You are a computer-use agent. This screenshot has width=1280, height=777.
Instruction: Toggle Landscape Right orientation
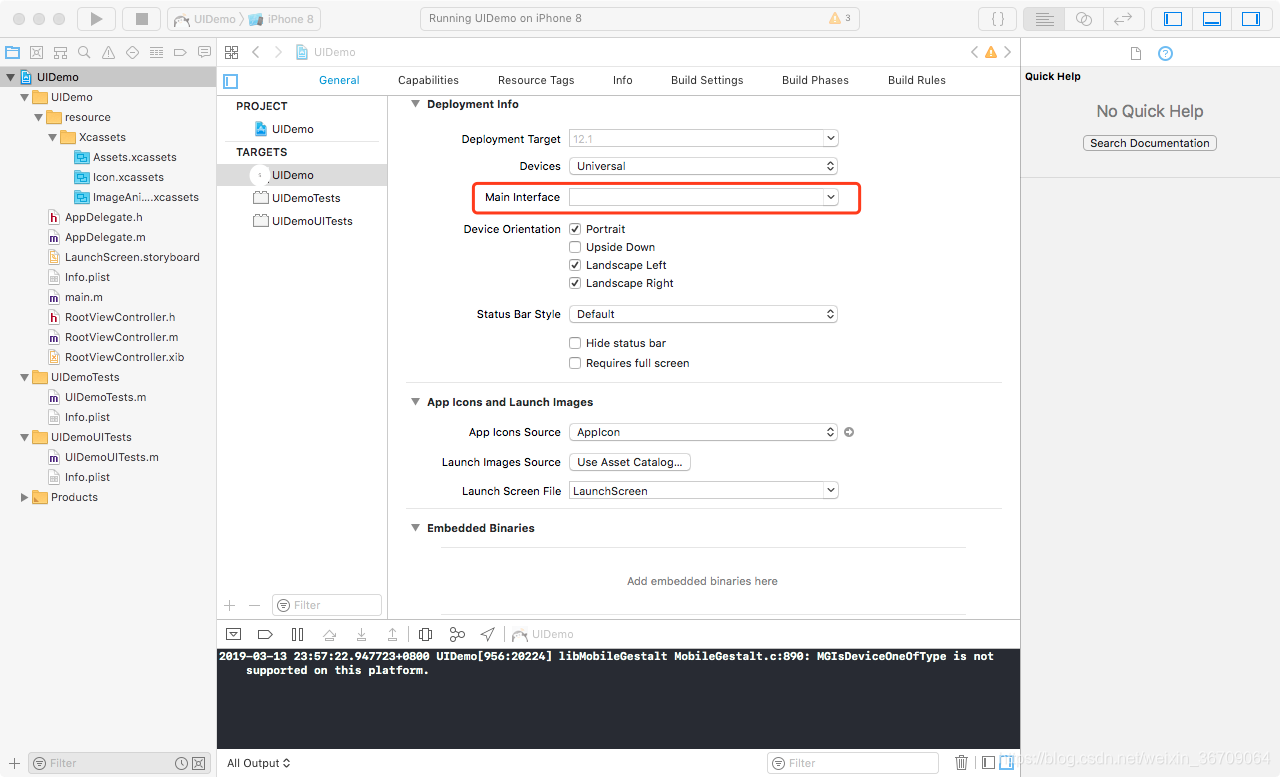[x=575, y=283]
